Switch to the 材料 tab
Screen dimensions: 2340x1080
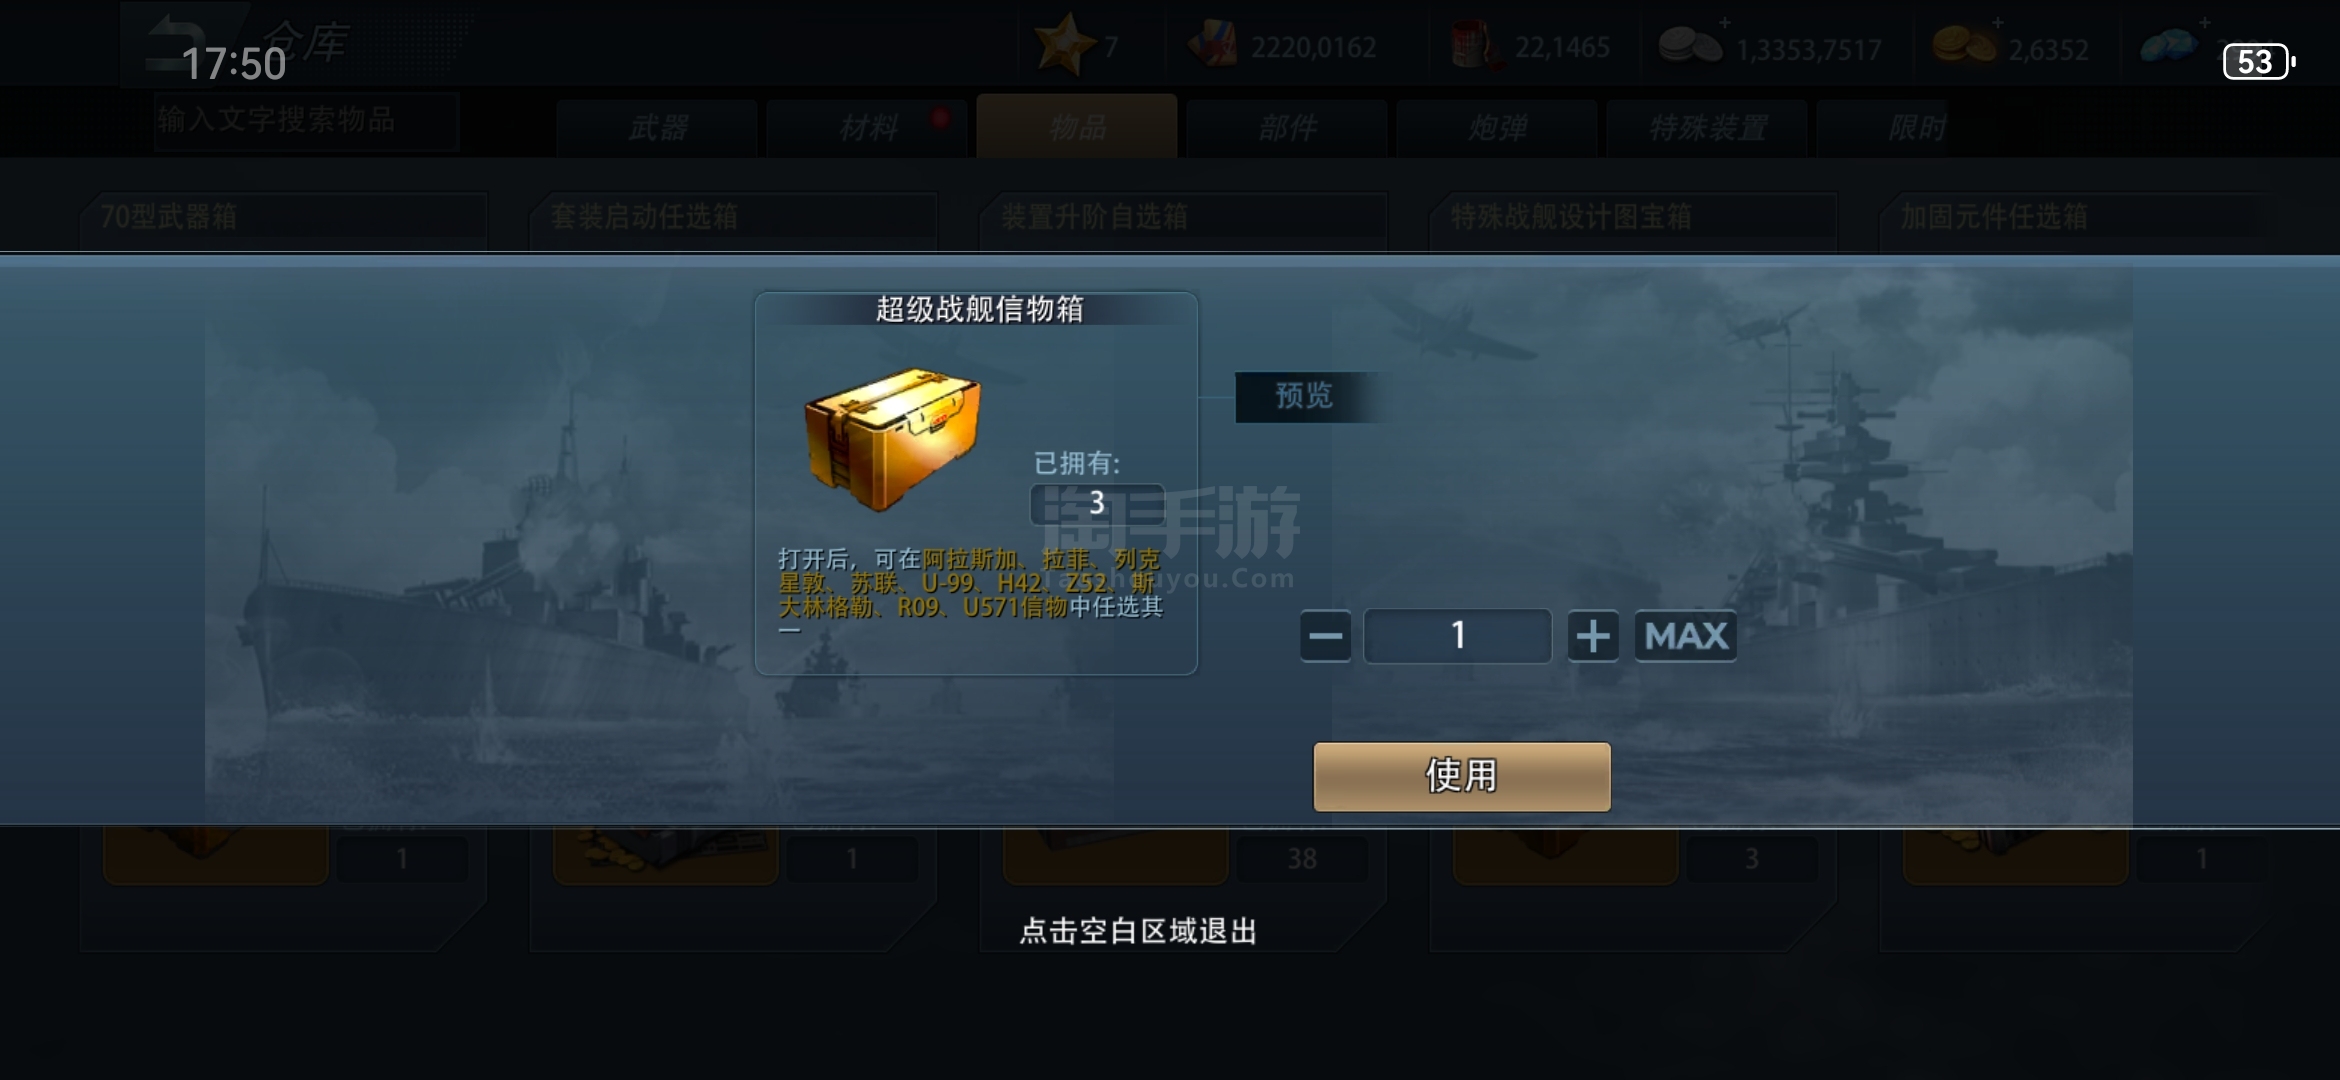tap(868, 128)
